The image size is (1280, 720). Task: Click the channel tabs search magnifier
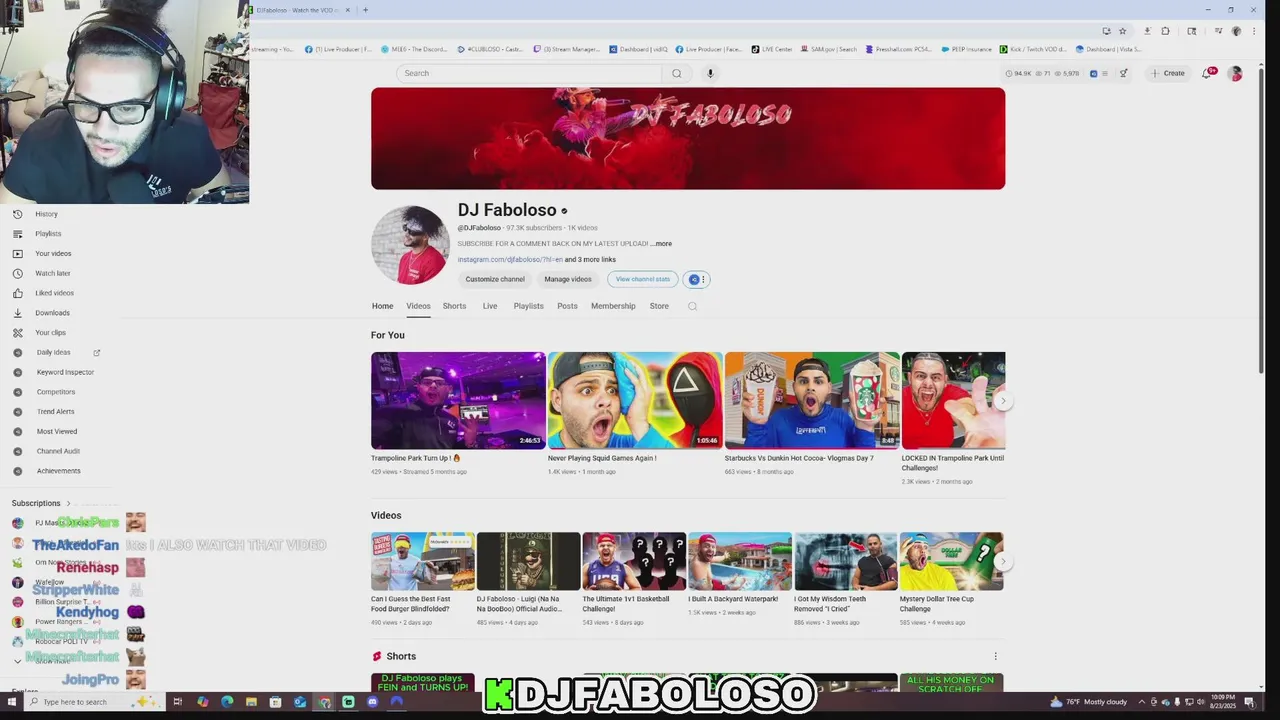692,306
